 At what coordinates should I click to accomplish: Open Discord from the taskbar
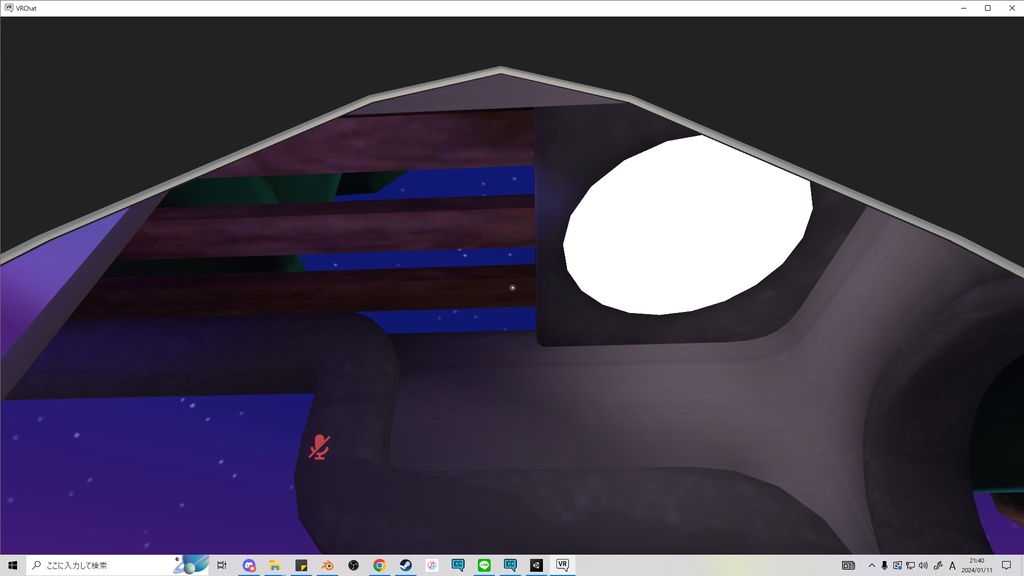tap(248, 565)
